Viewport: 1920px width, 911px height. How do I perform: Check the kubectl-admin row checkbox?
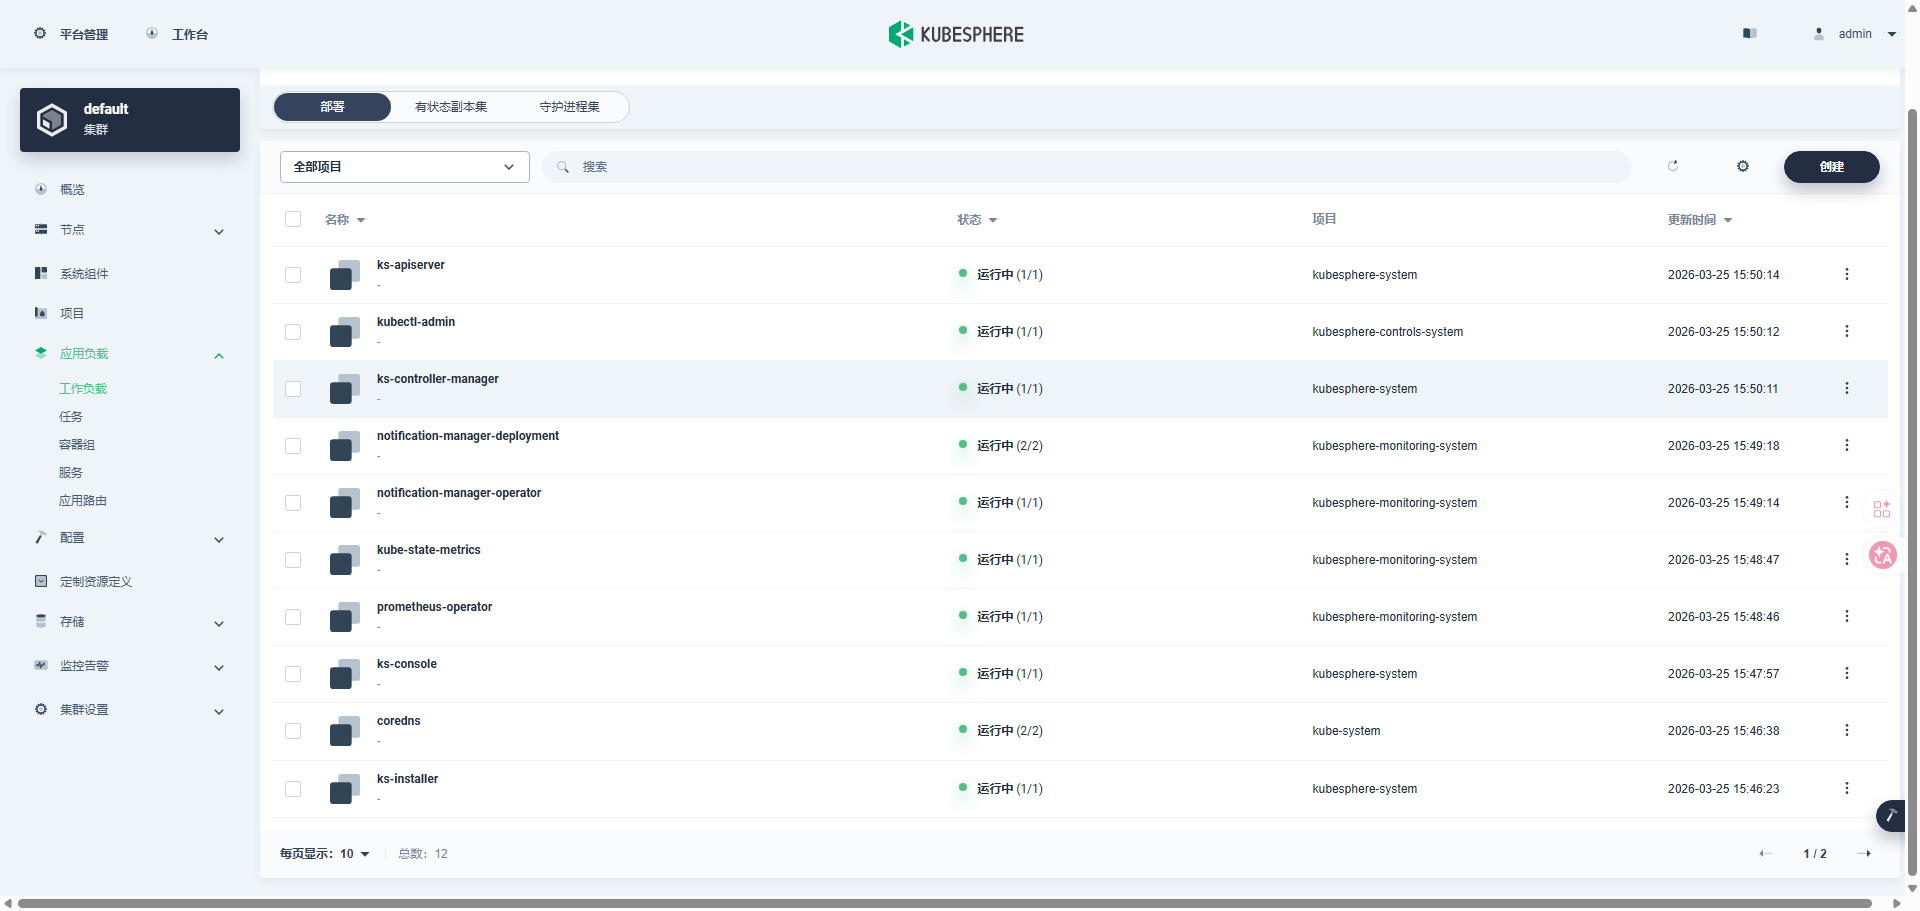coord(293,332)
